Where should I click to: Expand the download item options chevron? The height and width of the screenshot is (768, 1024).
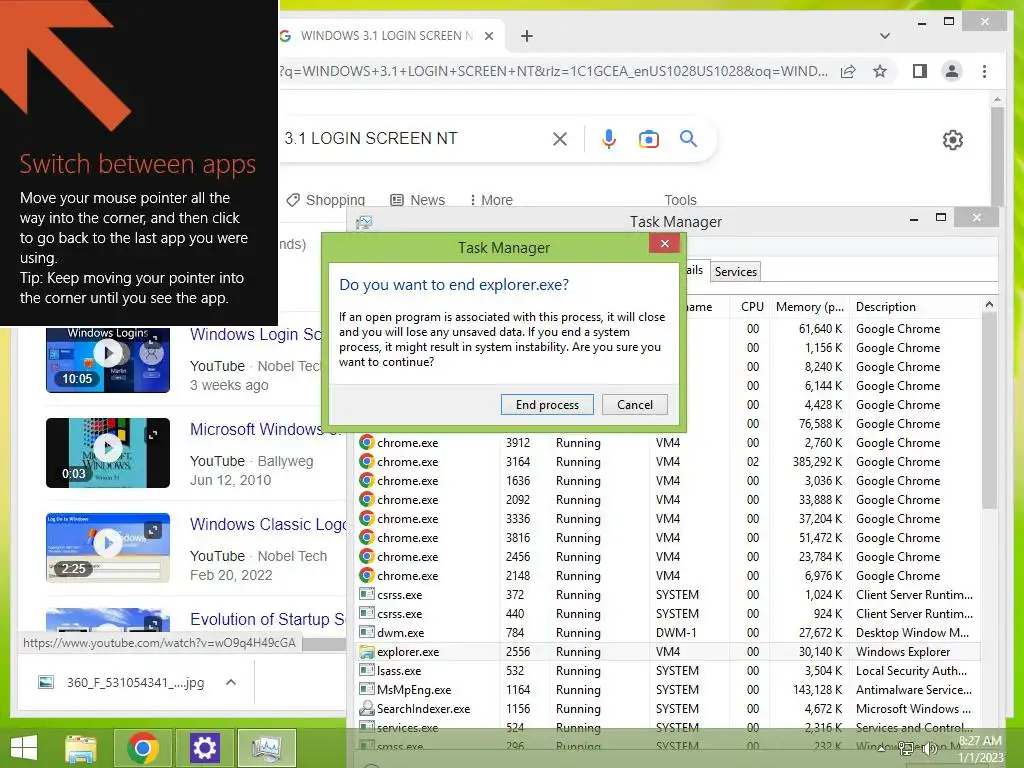pos(231,682)
